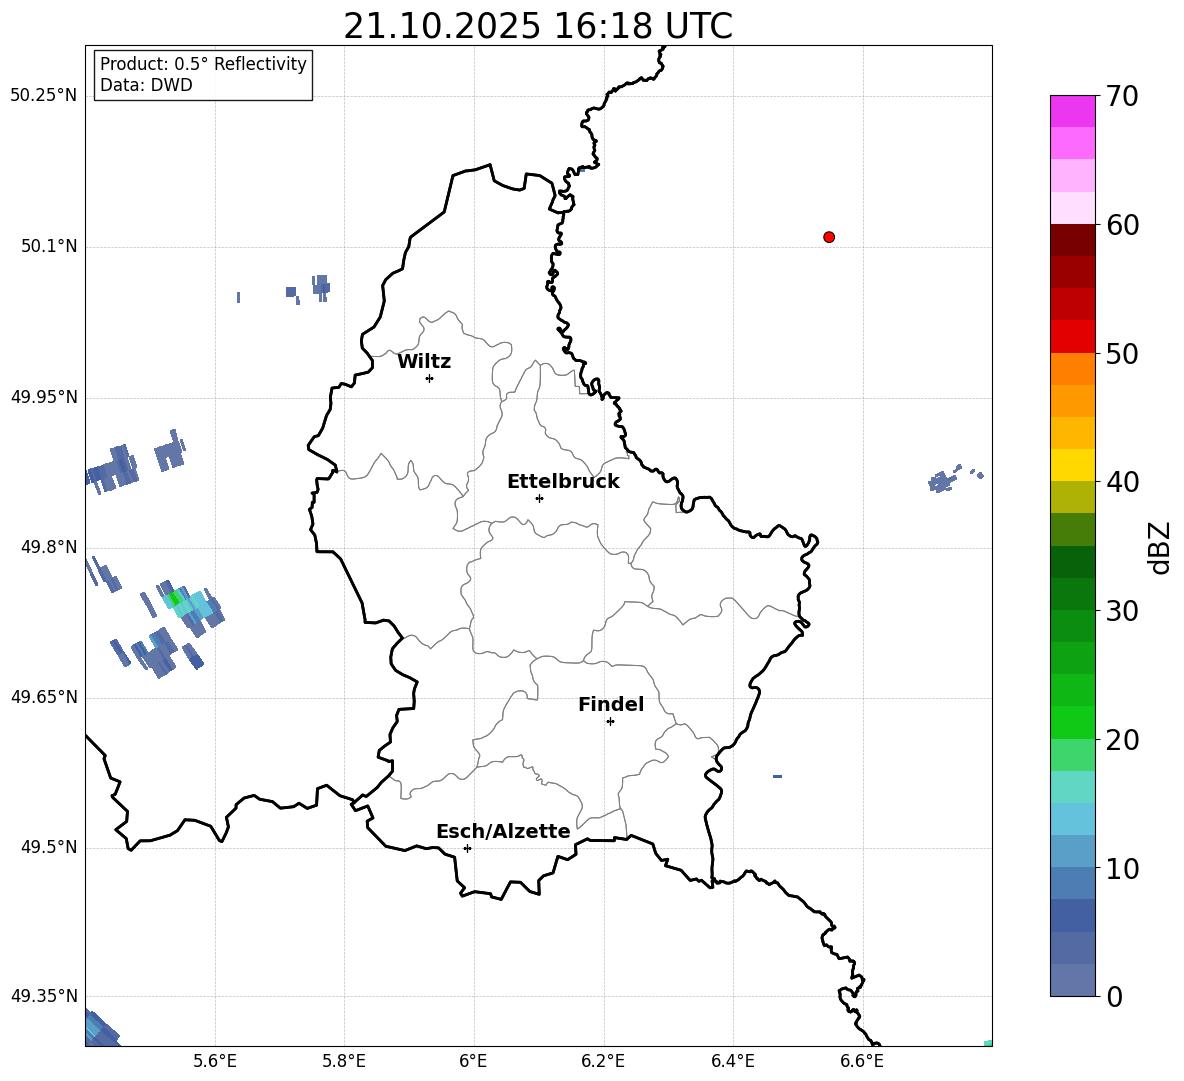Click the title 21.10.2025 16:18 UTC
This screenshot has width=1184, height=1081.
pos(538,26)
